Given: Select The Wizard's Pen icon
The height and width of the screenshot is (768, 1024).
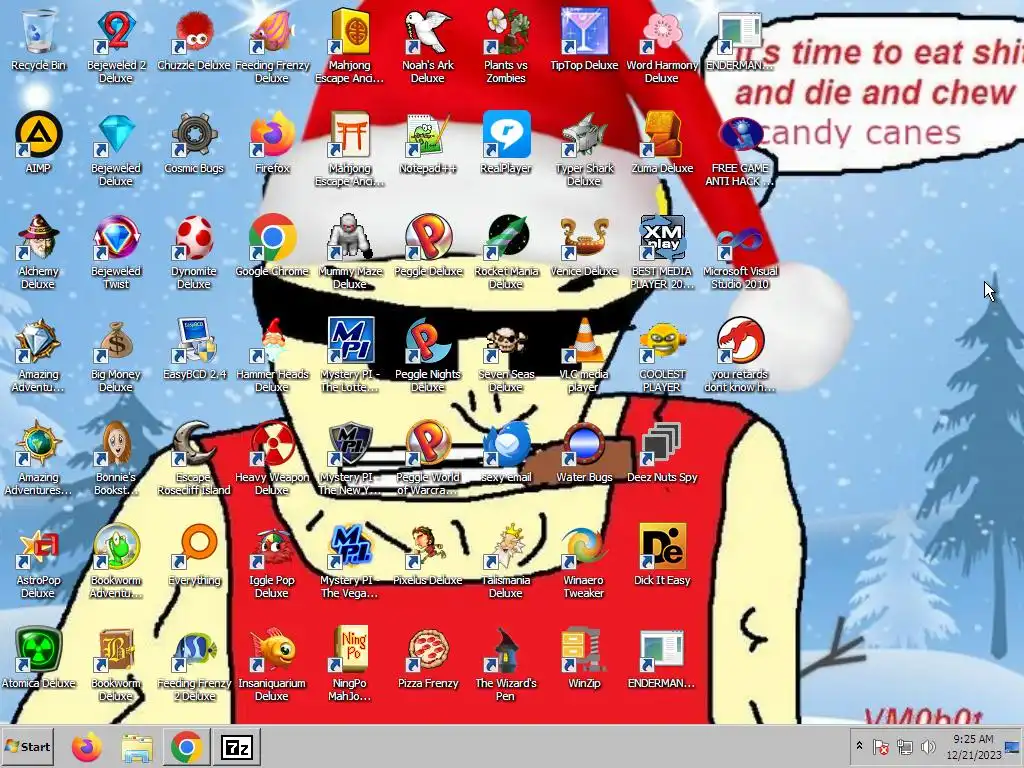Looking at the screenshot, I should point(506,665).
